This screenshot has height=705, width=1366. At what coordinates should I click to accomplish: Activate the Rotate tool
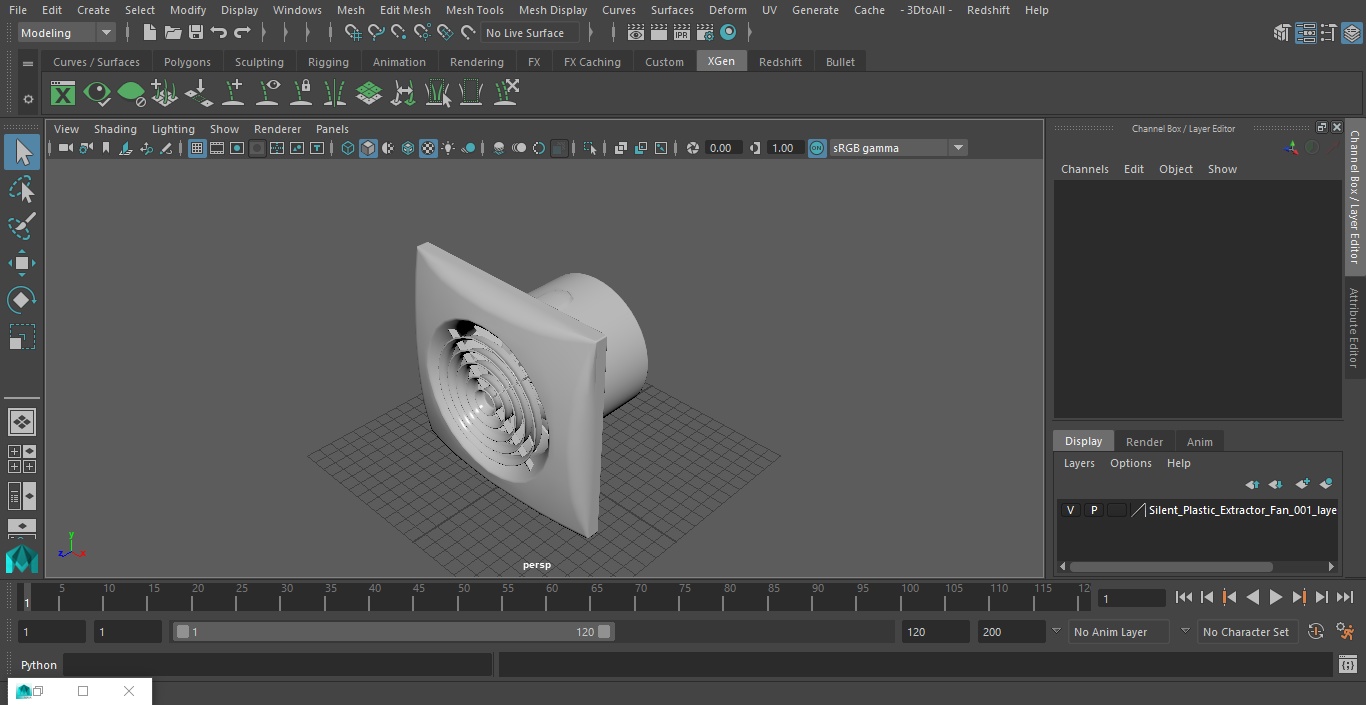coord(22,300)
